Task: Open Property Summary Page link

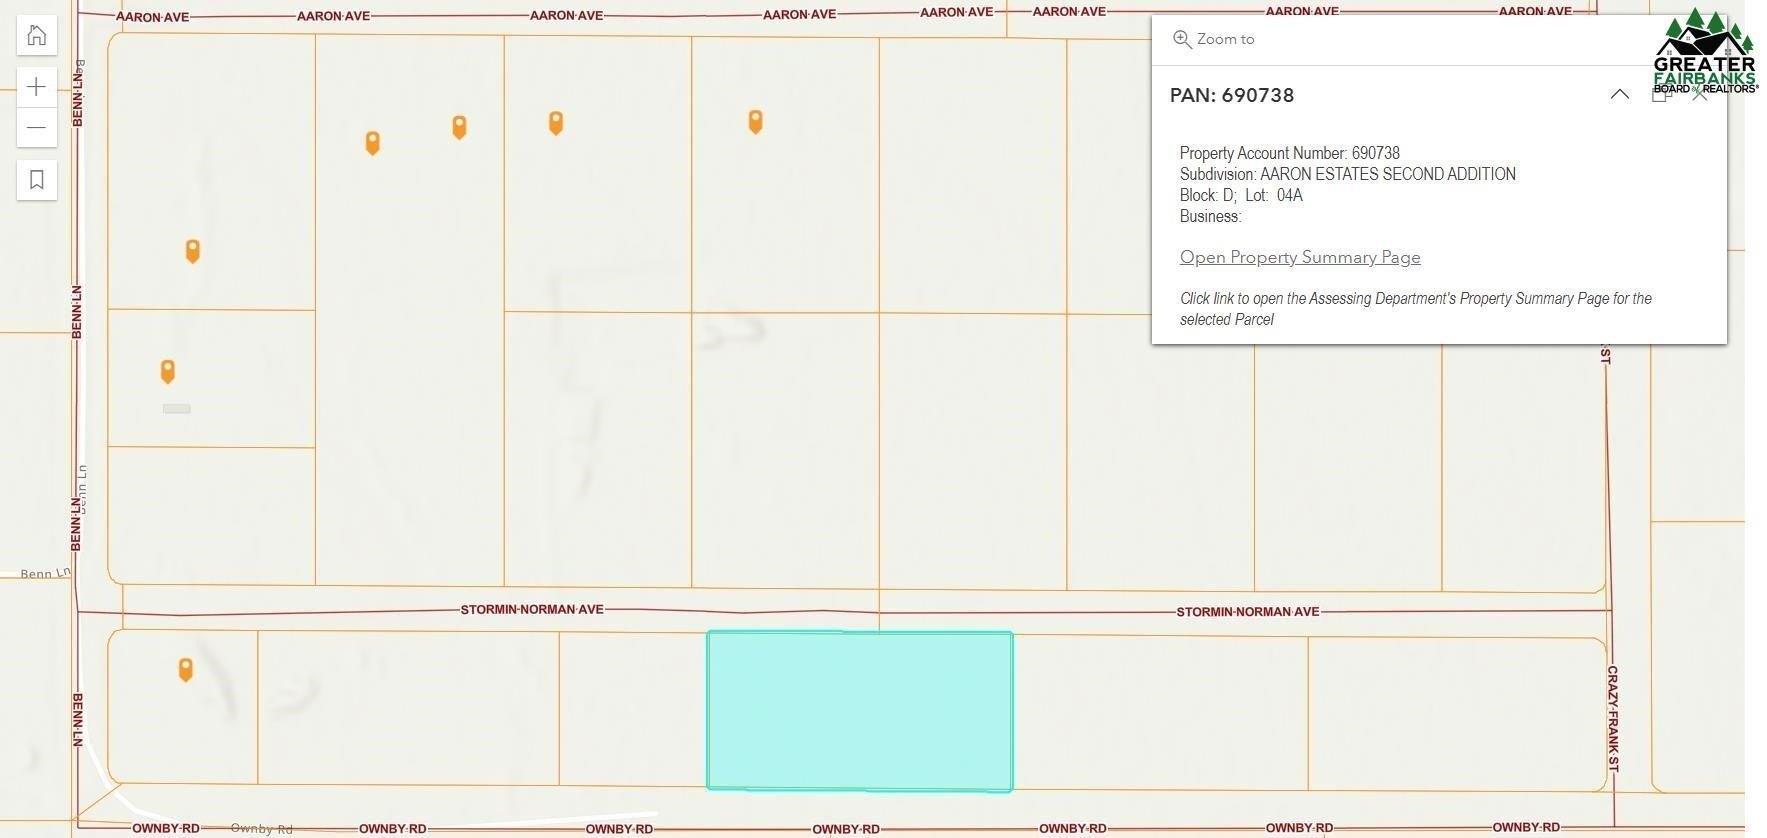Action: tap(1299, 257)
